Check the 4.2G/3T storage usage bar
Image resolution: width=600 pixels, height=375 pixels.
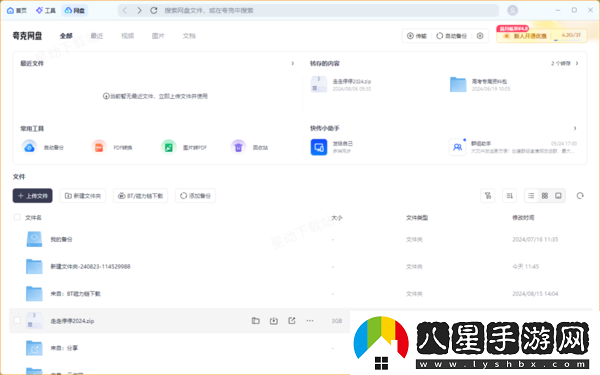[x=568, y=36]
